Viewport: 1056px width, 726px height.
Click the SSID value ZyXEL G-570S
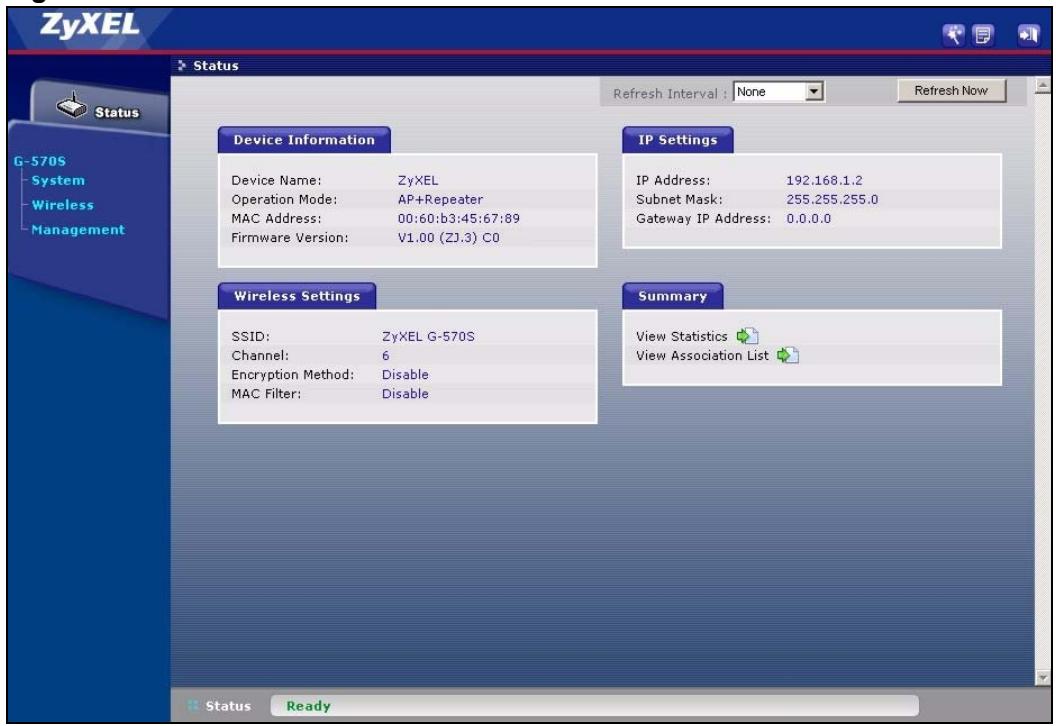tap(428, 336)
